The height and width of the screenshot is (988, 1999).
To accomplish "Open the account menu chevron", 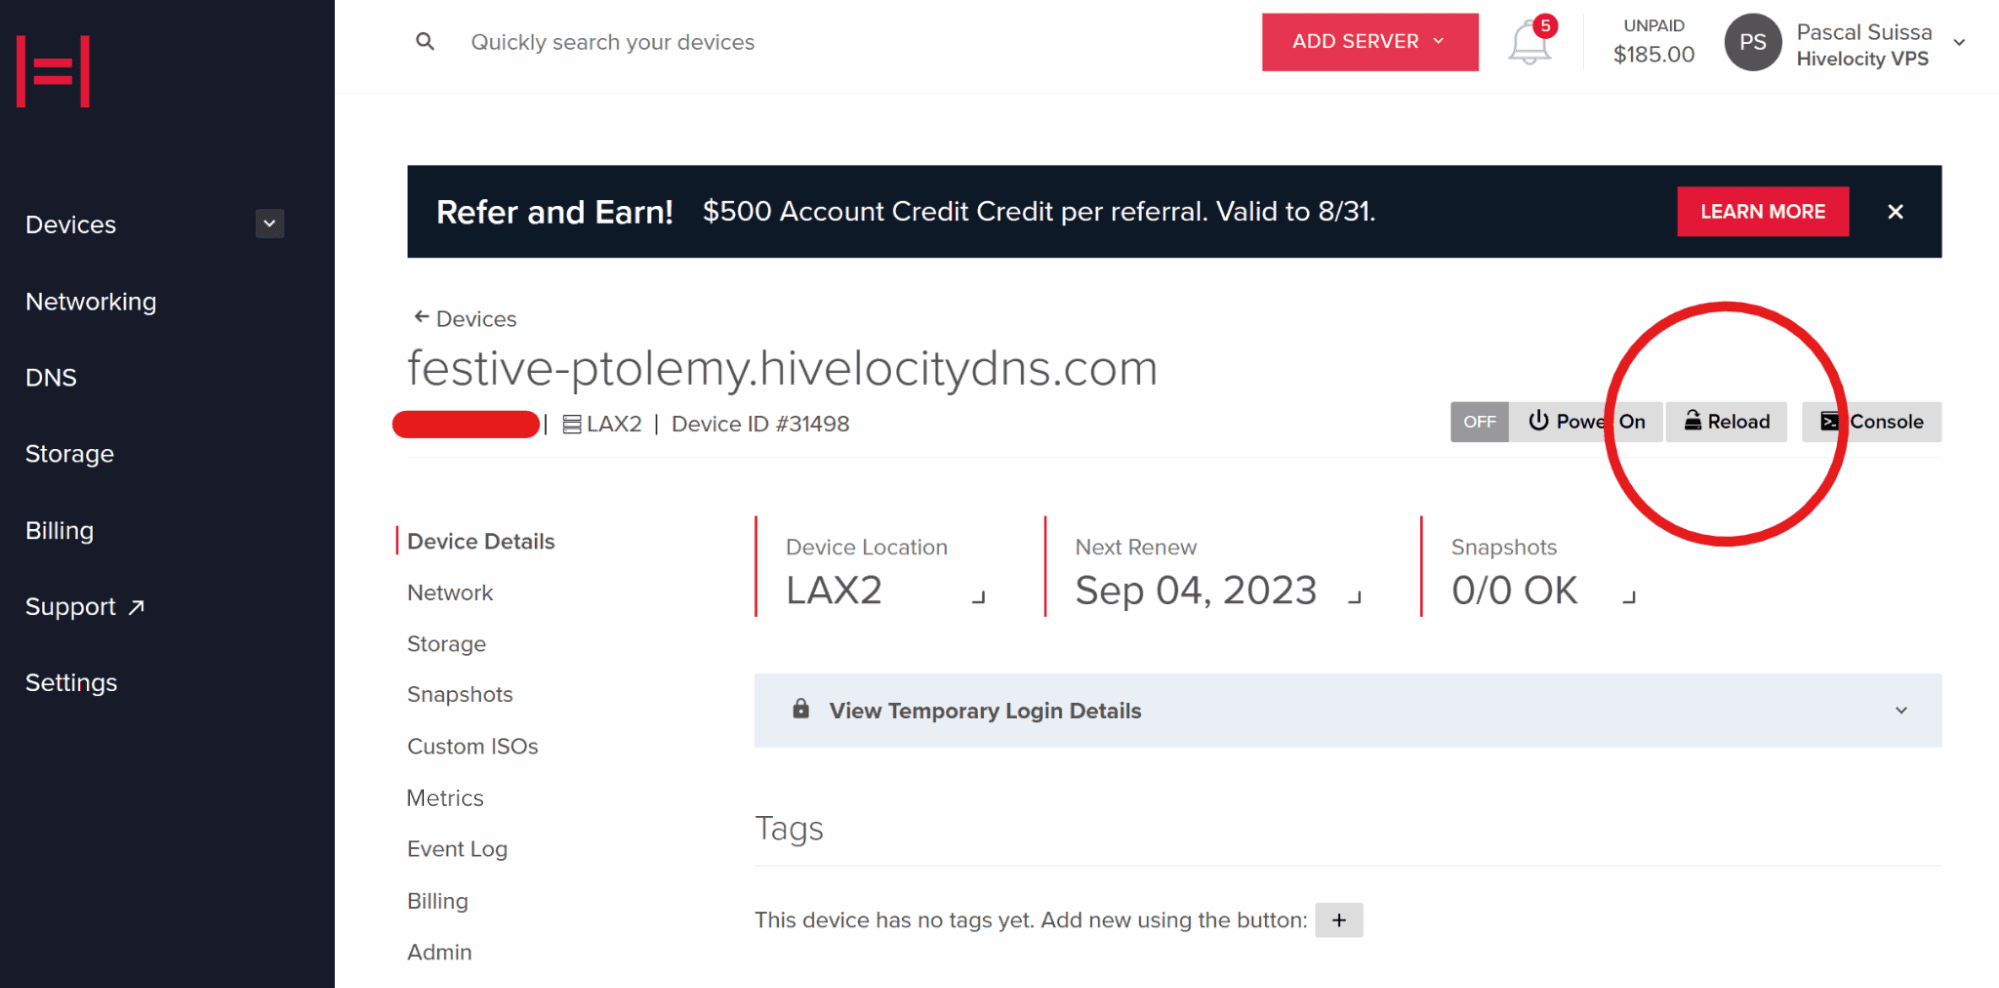I will point(1959,42).
